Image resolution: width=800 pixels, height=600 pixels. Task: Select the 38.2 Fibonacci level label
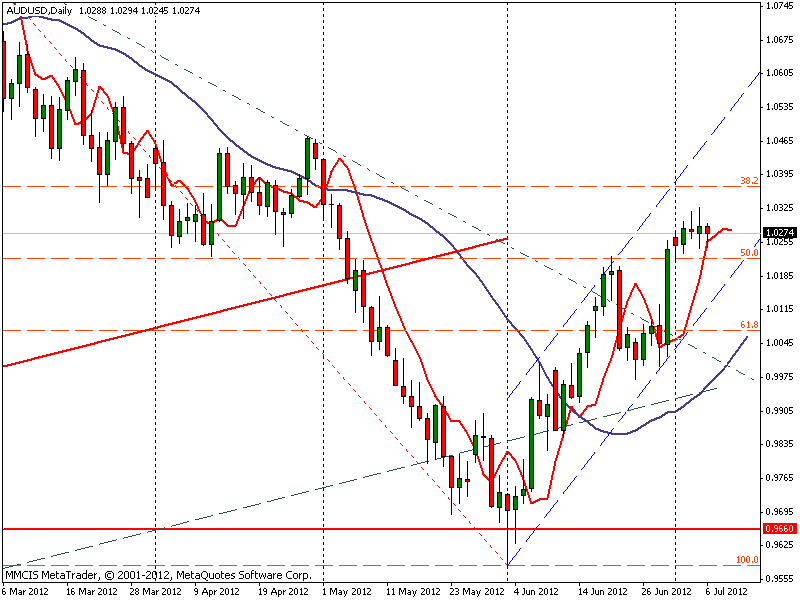coord(749,181)
